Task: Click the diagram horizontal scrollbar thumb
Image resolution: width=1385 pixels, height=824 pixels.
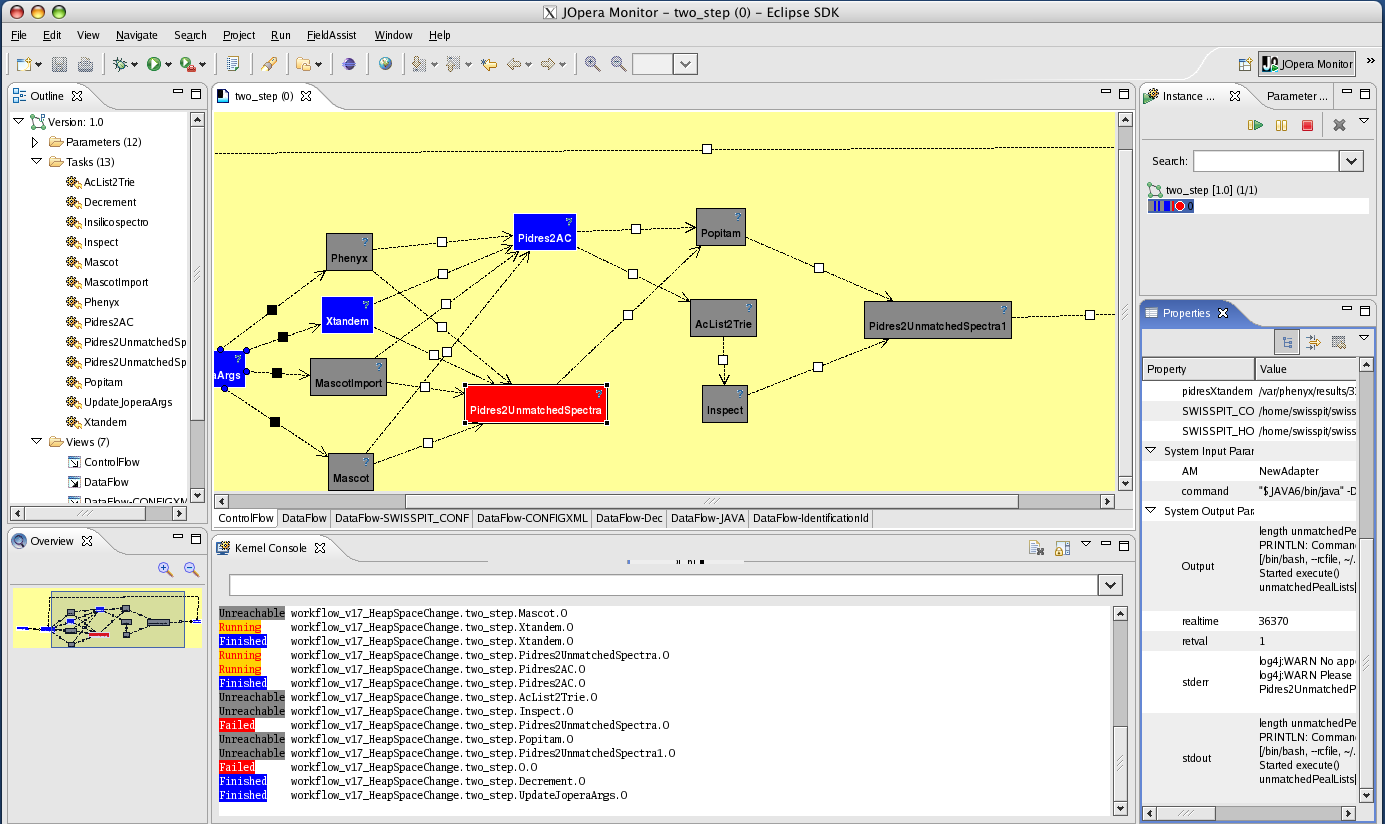Action: 711,501
